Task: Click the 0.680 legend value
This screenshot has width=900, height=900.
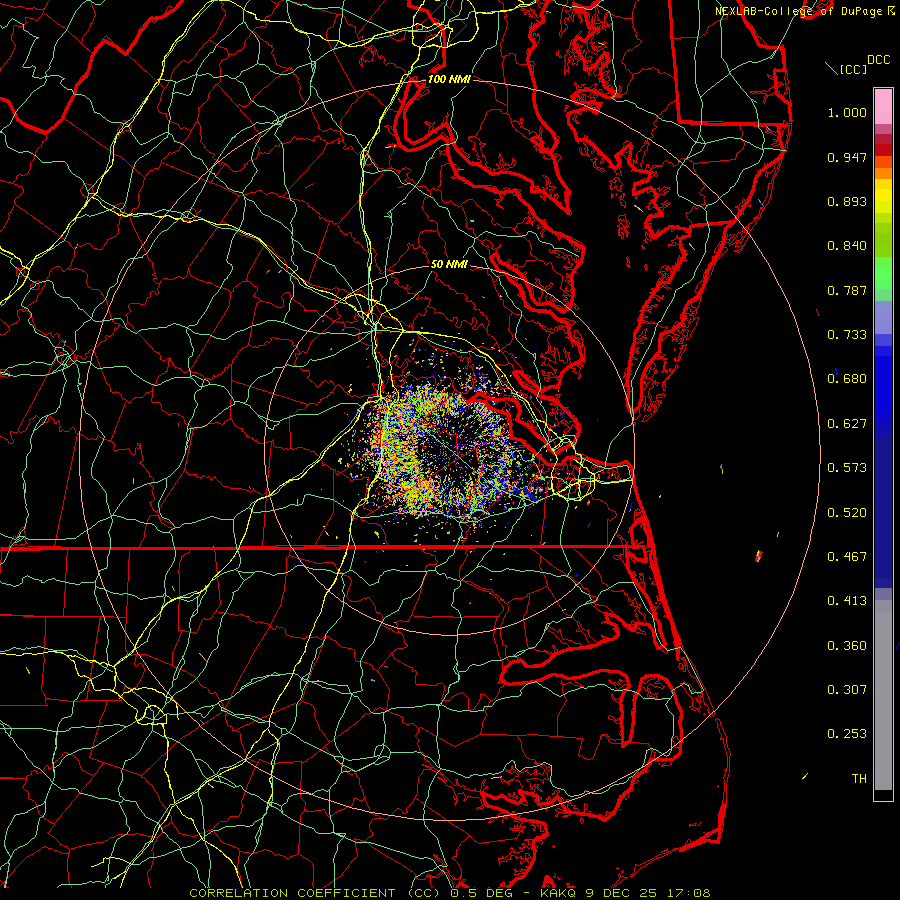Action: 847,379
